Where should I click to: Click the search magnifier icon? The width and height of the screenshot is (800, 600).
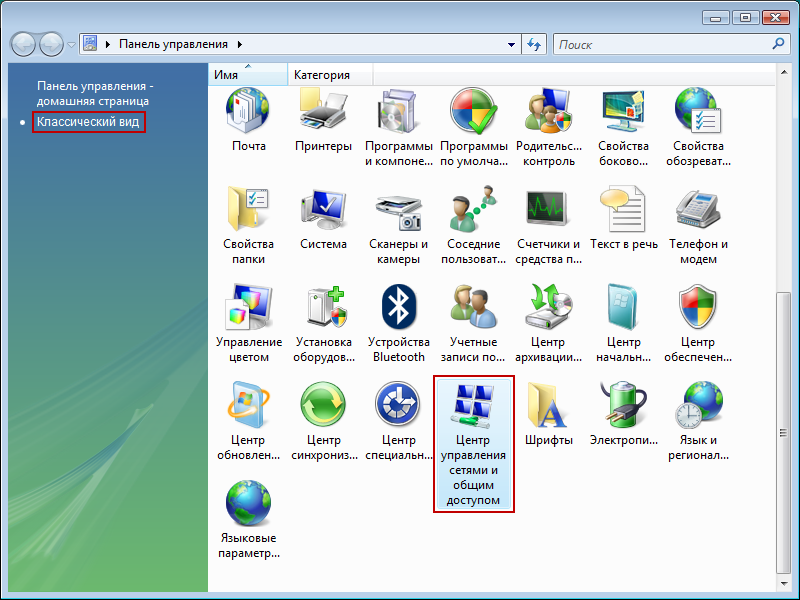(x=778, y=44)
